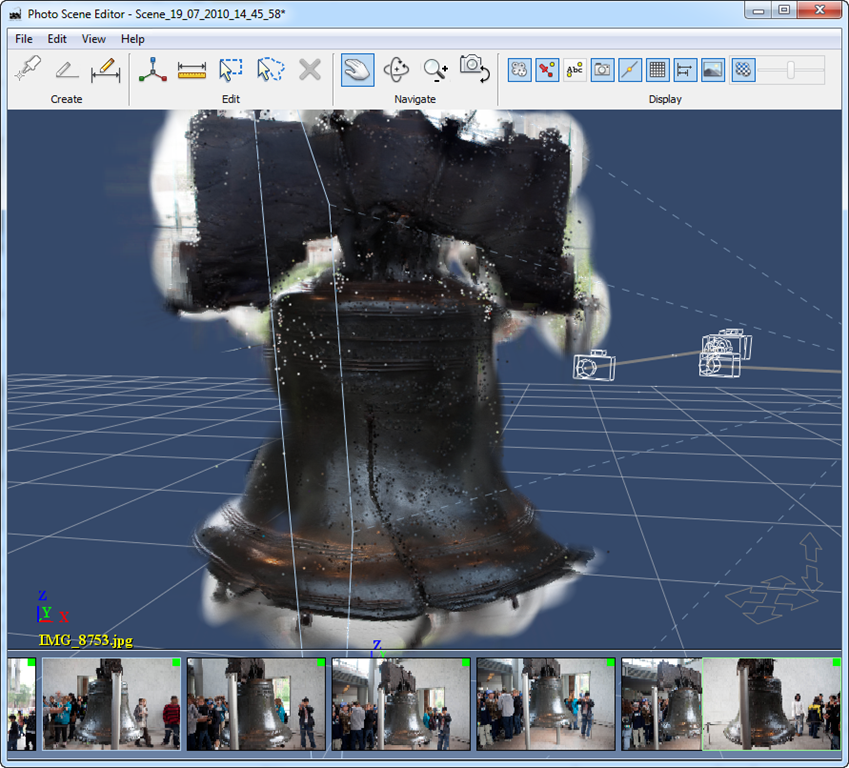The height and width of the screenshot is (768, 849).
Task: Select the create pin tool
Action: pos(27,70)
